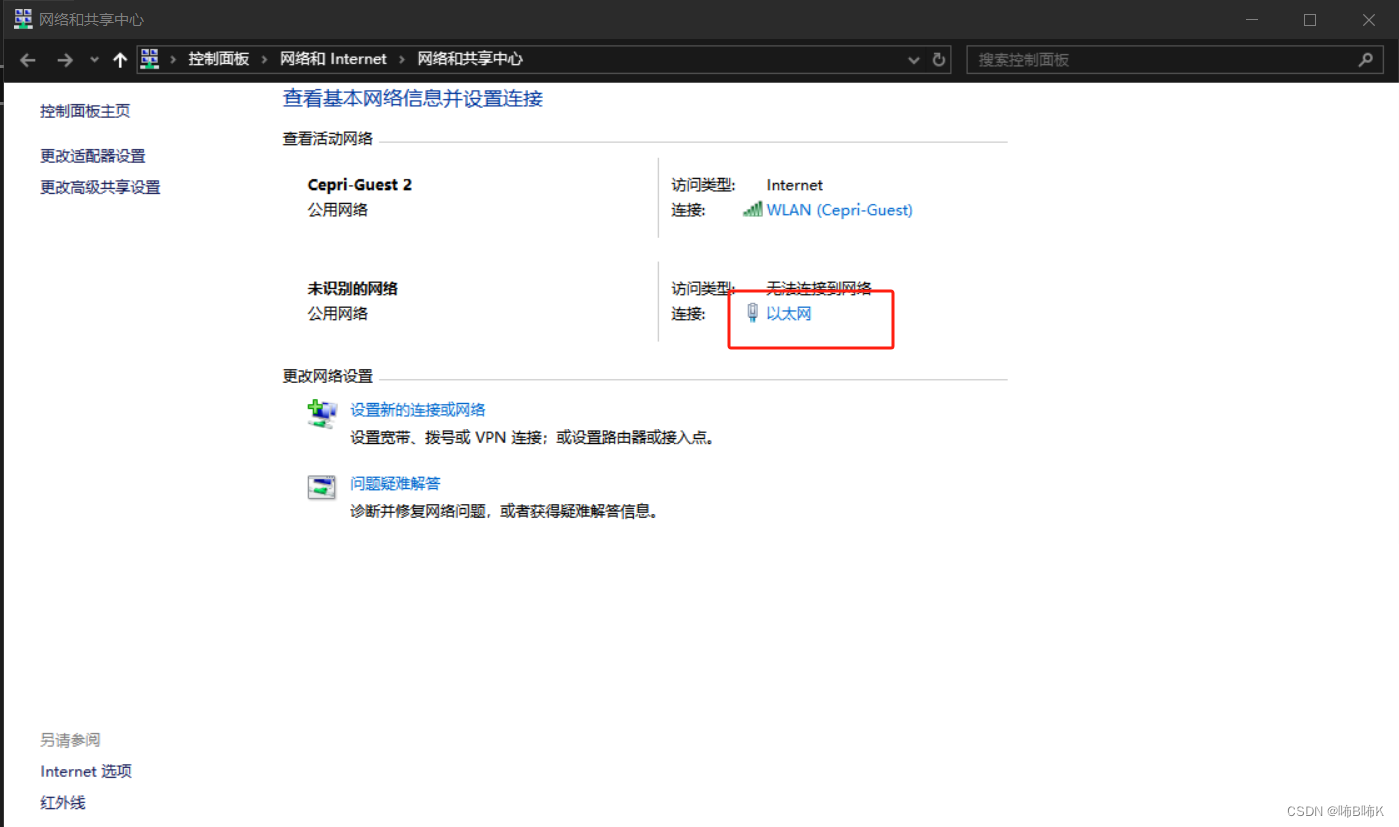Go up one level with up arrow

[x=120, y=60]
